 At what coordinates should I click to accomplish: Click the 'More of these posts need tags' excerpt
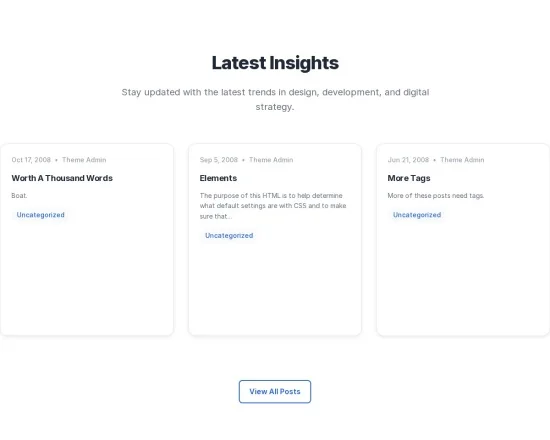pyautogui.click(x=436, y=195)
